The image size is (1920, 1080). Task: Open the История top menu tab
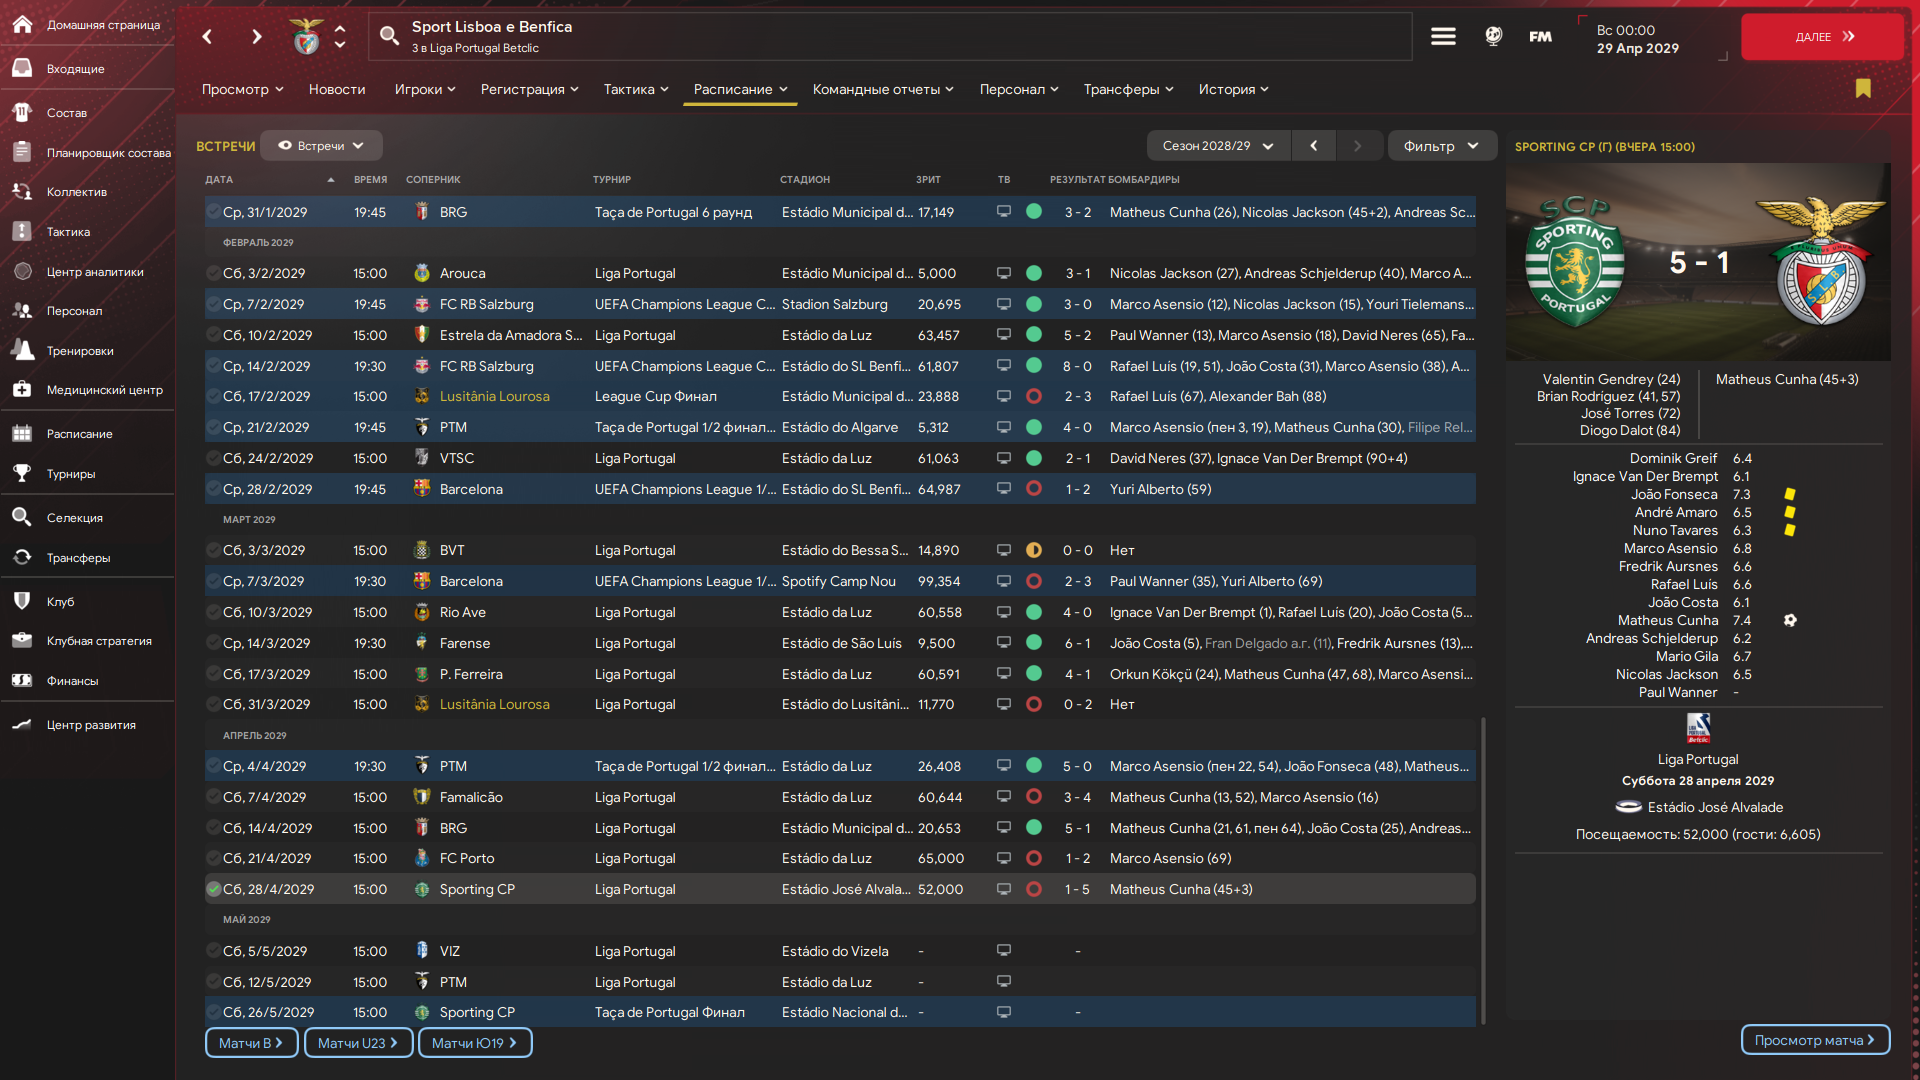(x=1233, y=89)
